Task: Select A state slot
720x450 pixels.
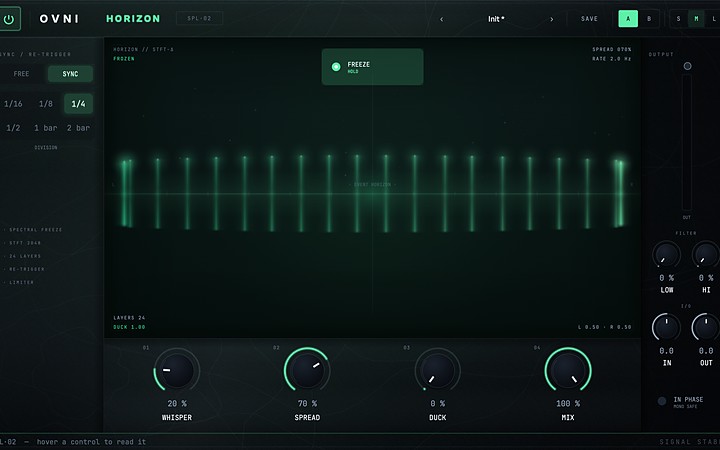Action: coord(628,19)
